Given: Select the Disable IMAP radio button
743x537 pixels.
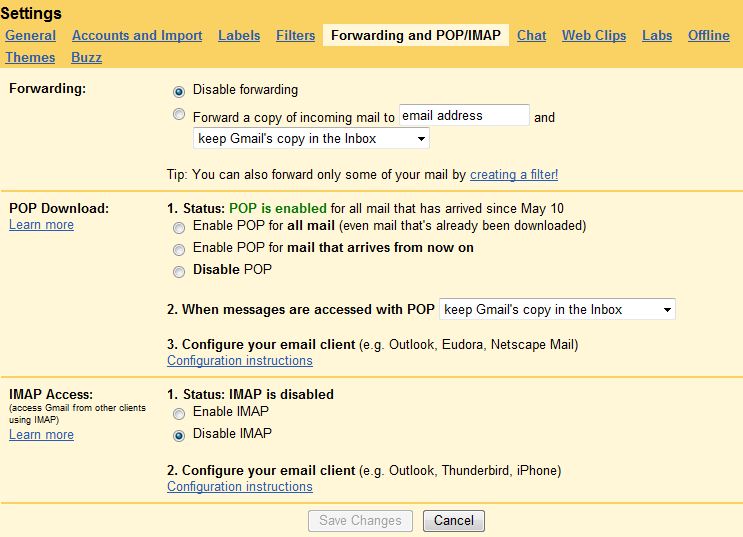Looking at the screenshot, I should click(179, 436).
